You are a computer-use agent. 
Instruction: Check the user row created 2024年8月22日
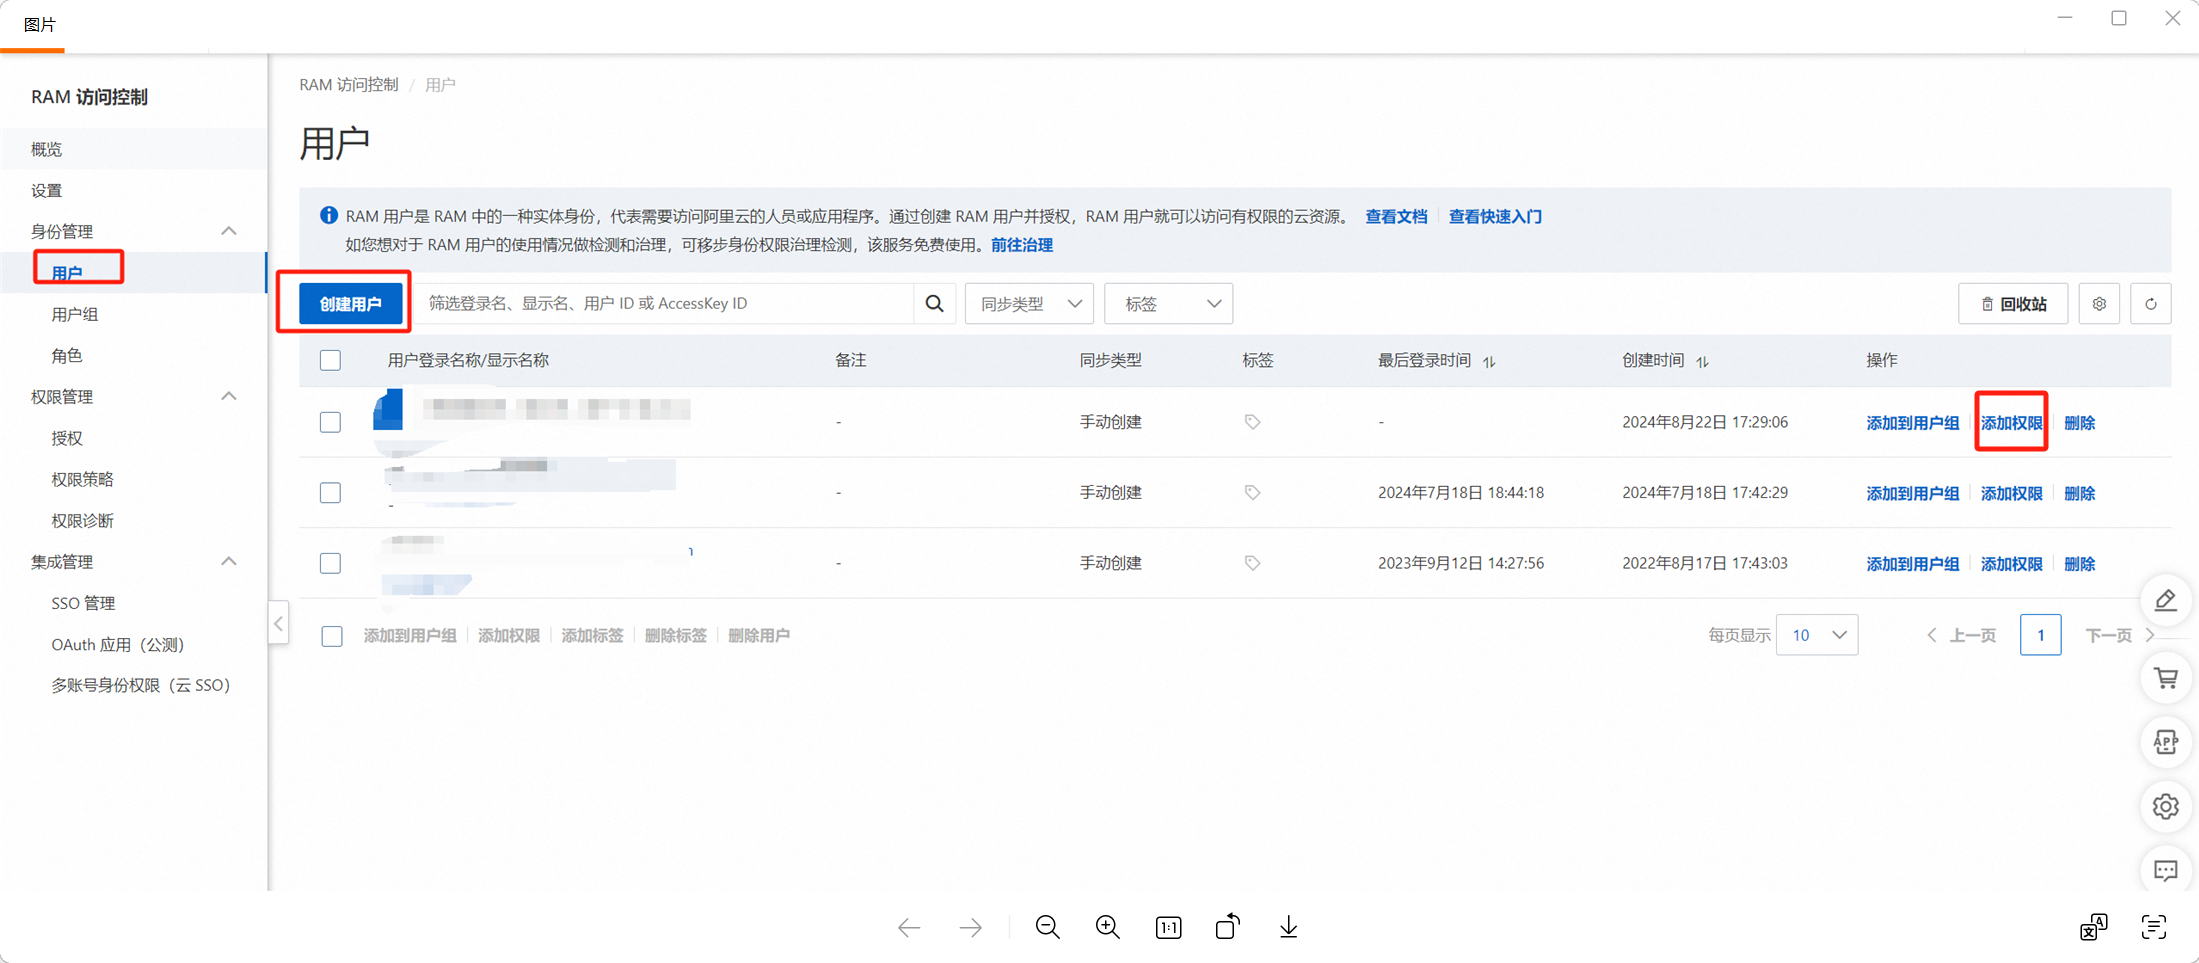click(x=330, y=422)
